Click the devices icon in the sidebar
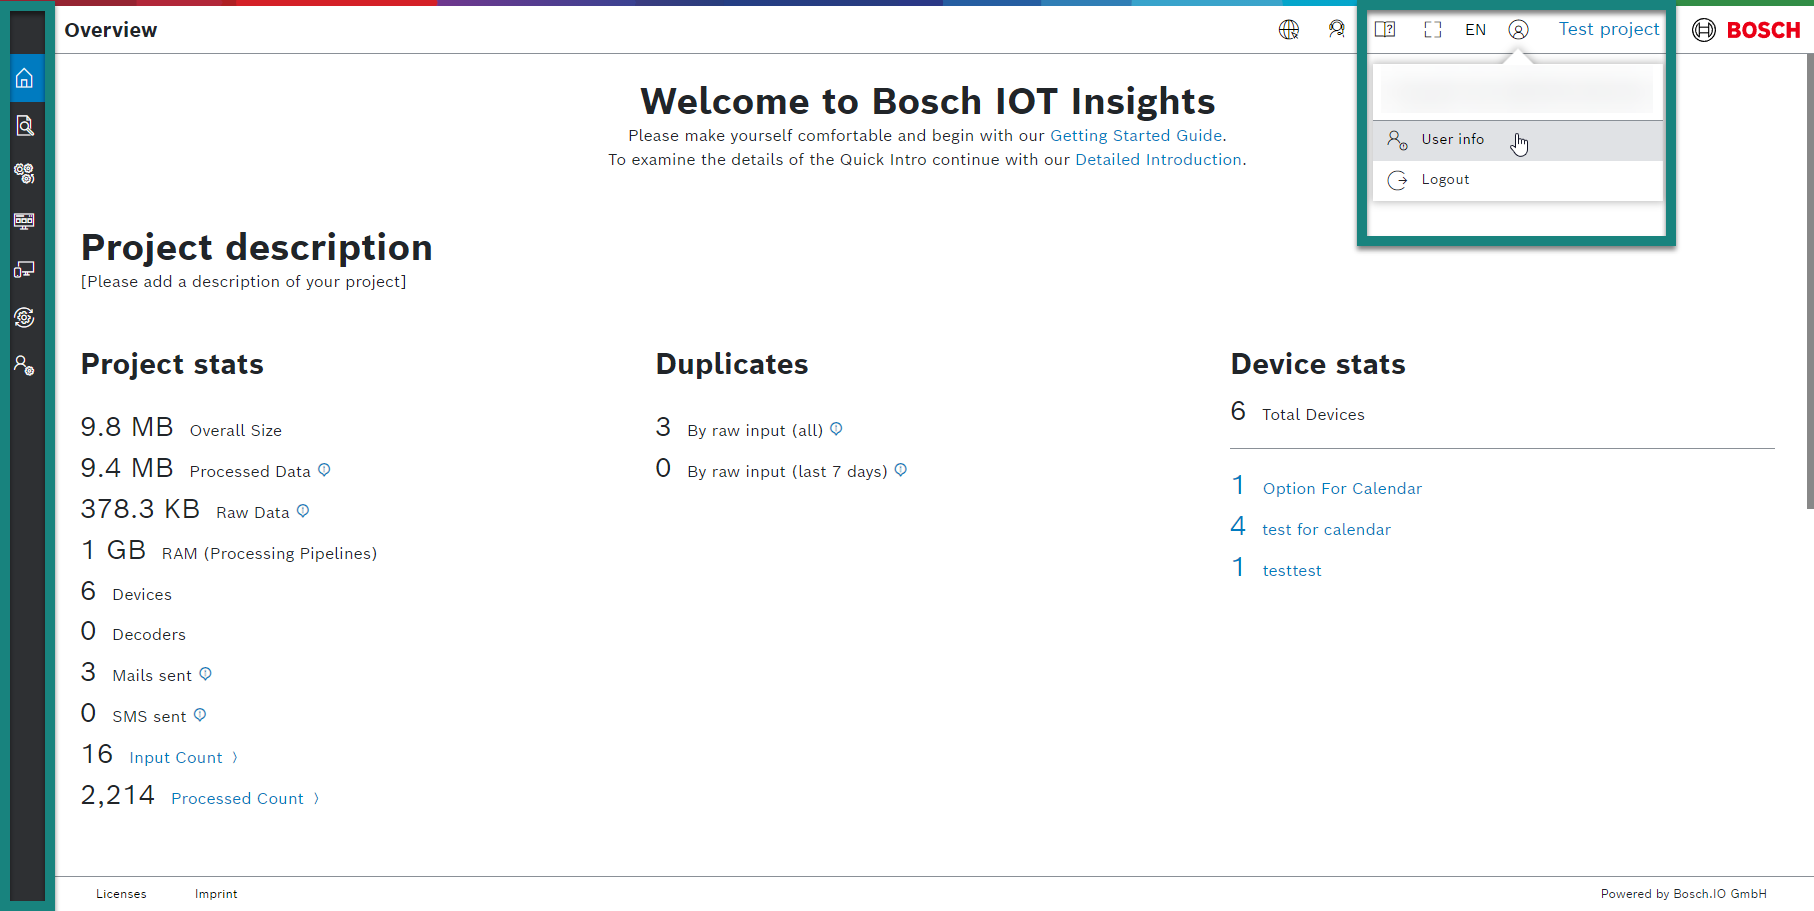The image size is (1814, 911). point(25,269)
